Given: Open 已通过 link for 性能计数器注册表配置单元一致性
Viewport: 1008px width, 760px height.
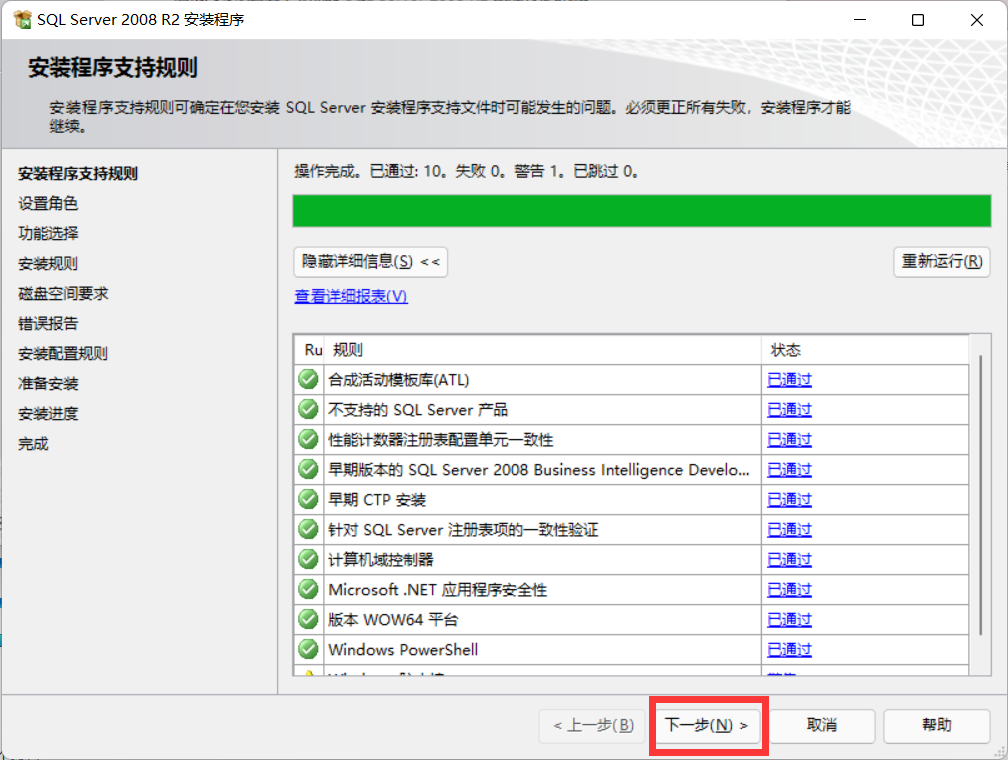Looking at the screenshot, I should click(789, 440).
